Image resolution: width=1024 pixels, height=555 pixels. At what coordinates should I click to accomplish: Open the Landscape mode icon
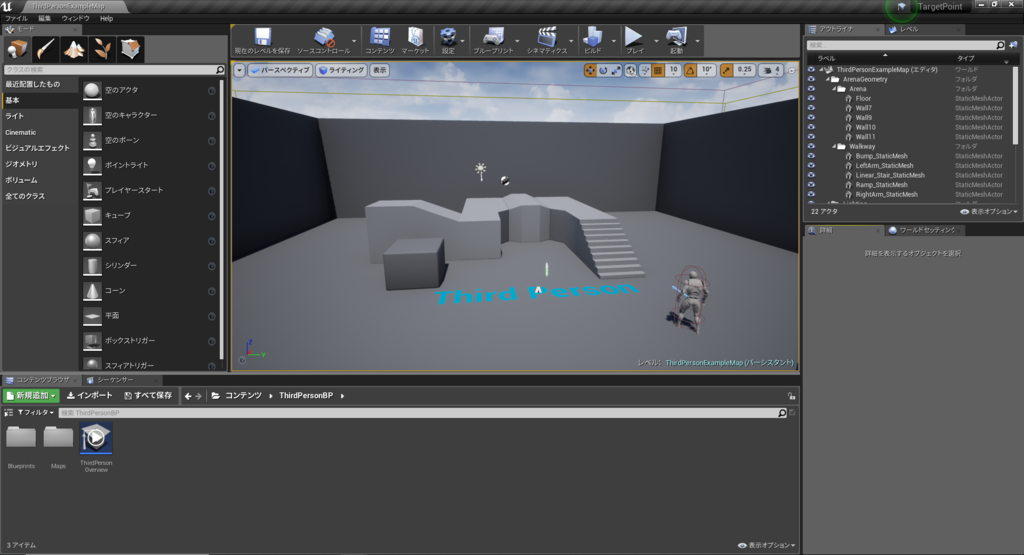(74, 49)
